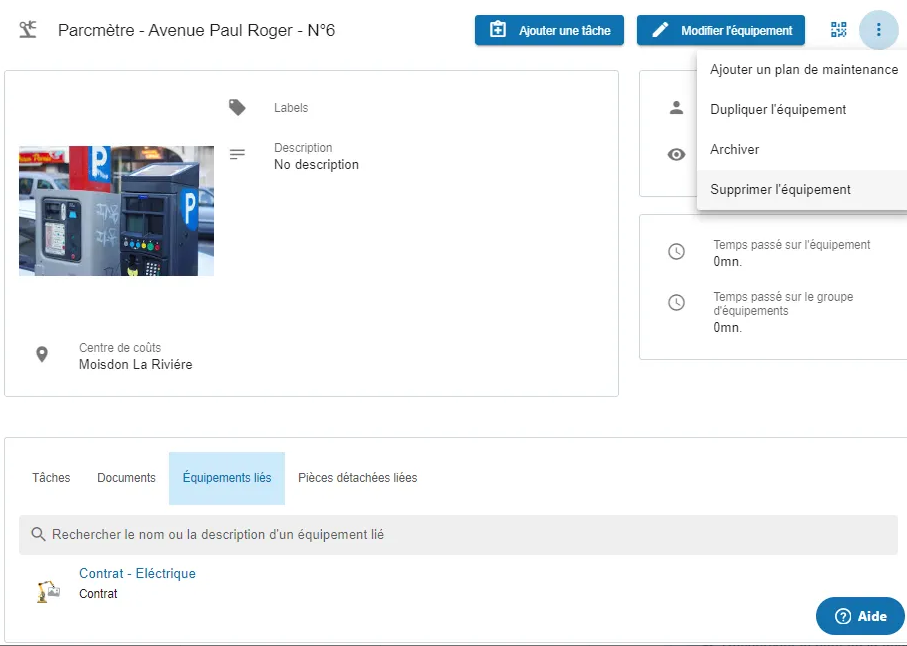Click the location pin icon by Centre de coûts
The width and height of the screenshot is (907, 646).
click(x=42, y=354)
